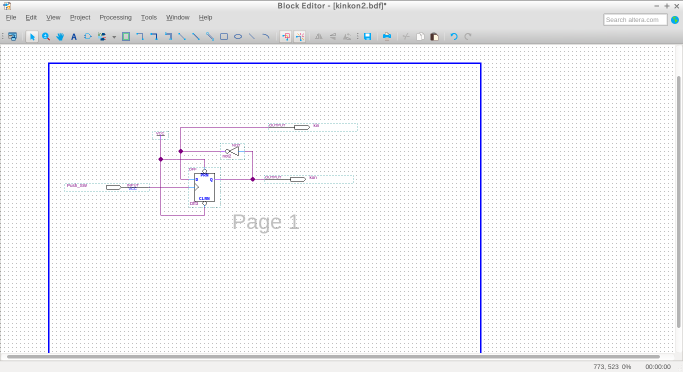Select the D flip-flop symbol
683x372 pixels.
click(x=204, y=187)
